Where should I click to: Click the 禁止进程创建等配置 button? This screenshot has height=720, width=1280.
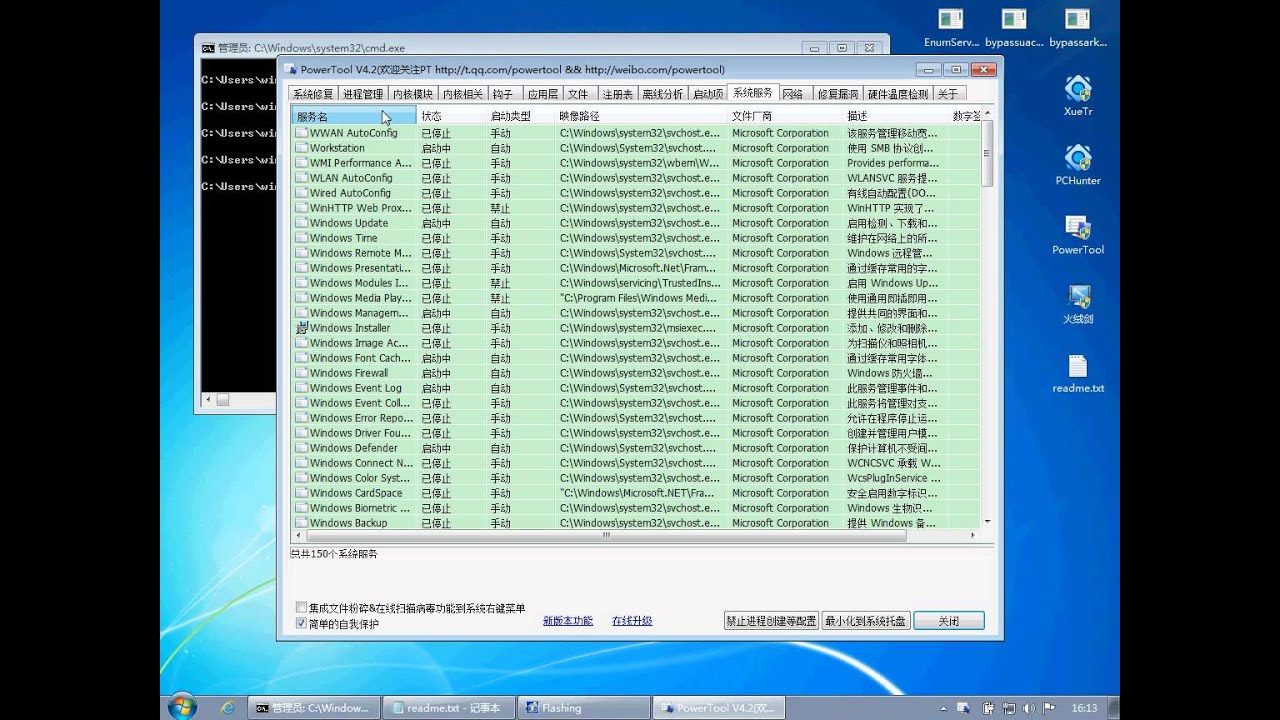coord(771,621)
